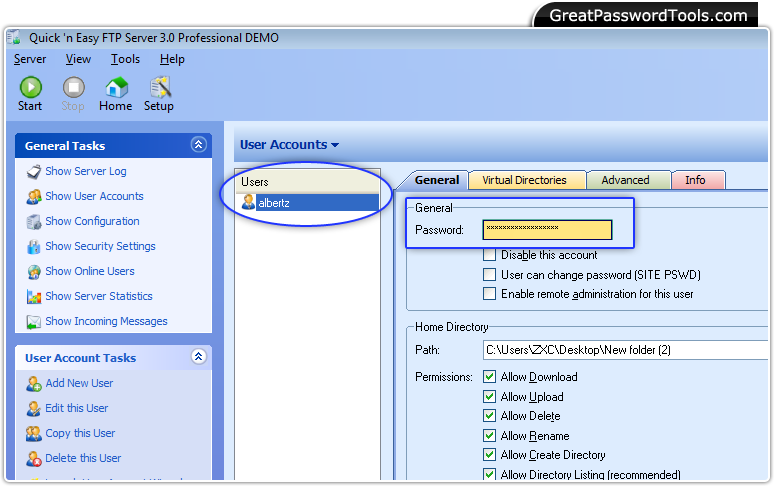Click Edit this User link
Viewport: 774px width, 486px height.
tap(77, 409)
